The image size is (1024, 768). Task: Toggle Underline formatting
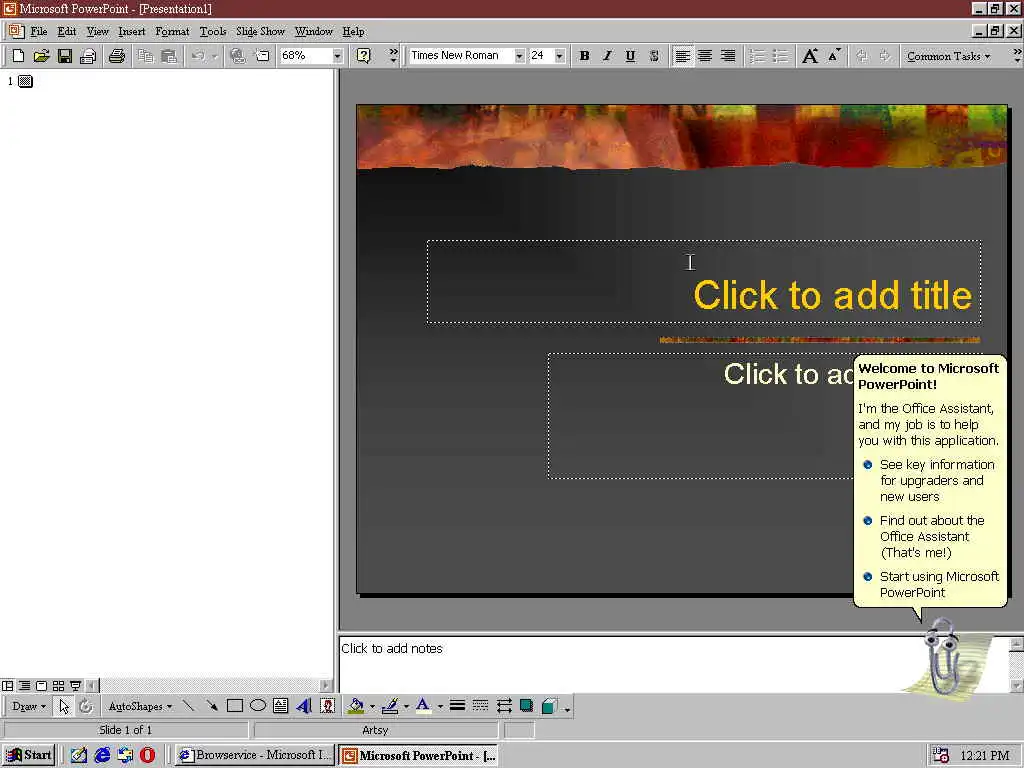pos(630,56)
